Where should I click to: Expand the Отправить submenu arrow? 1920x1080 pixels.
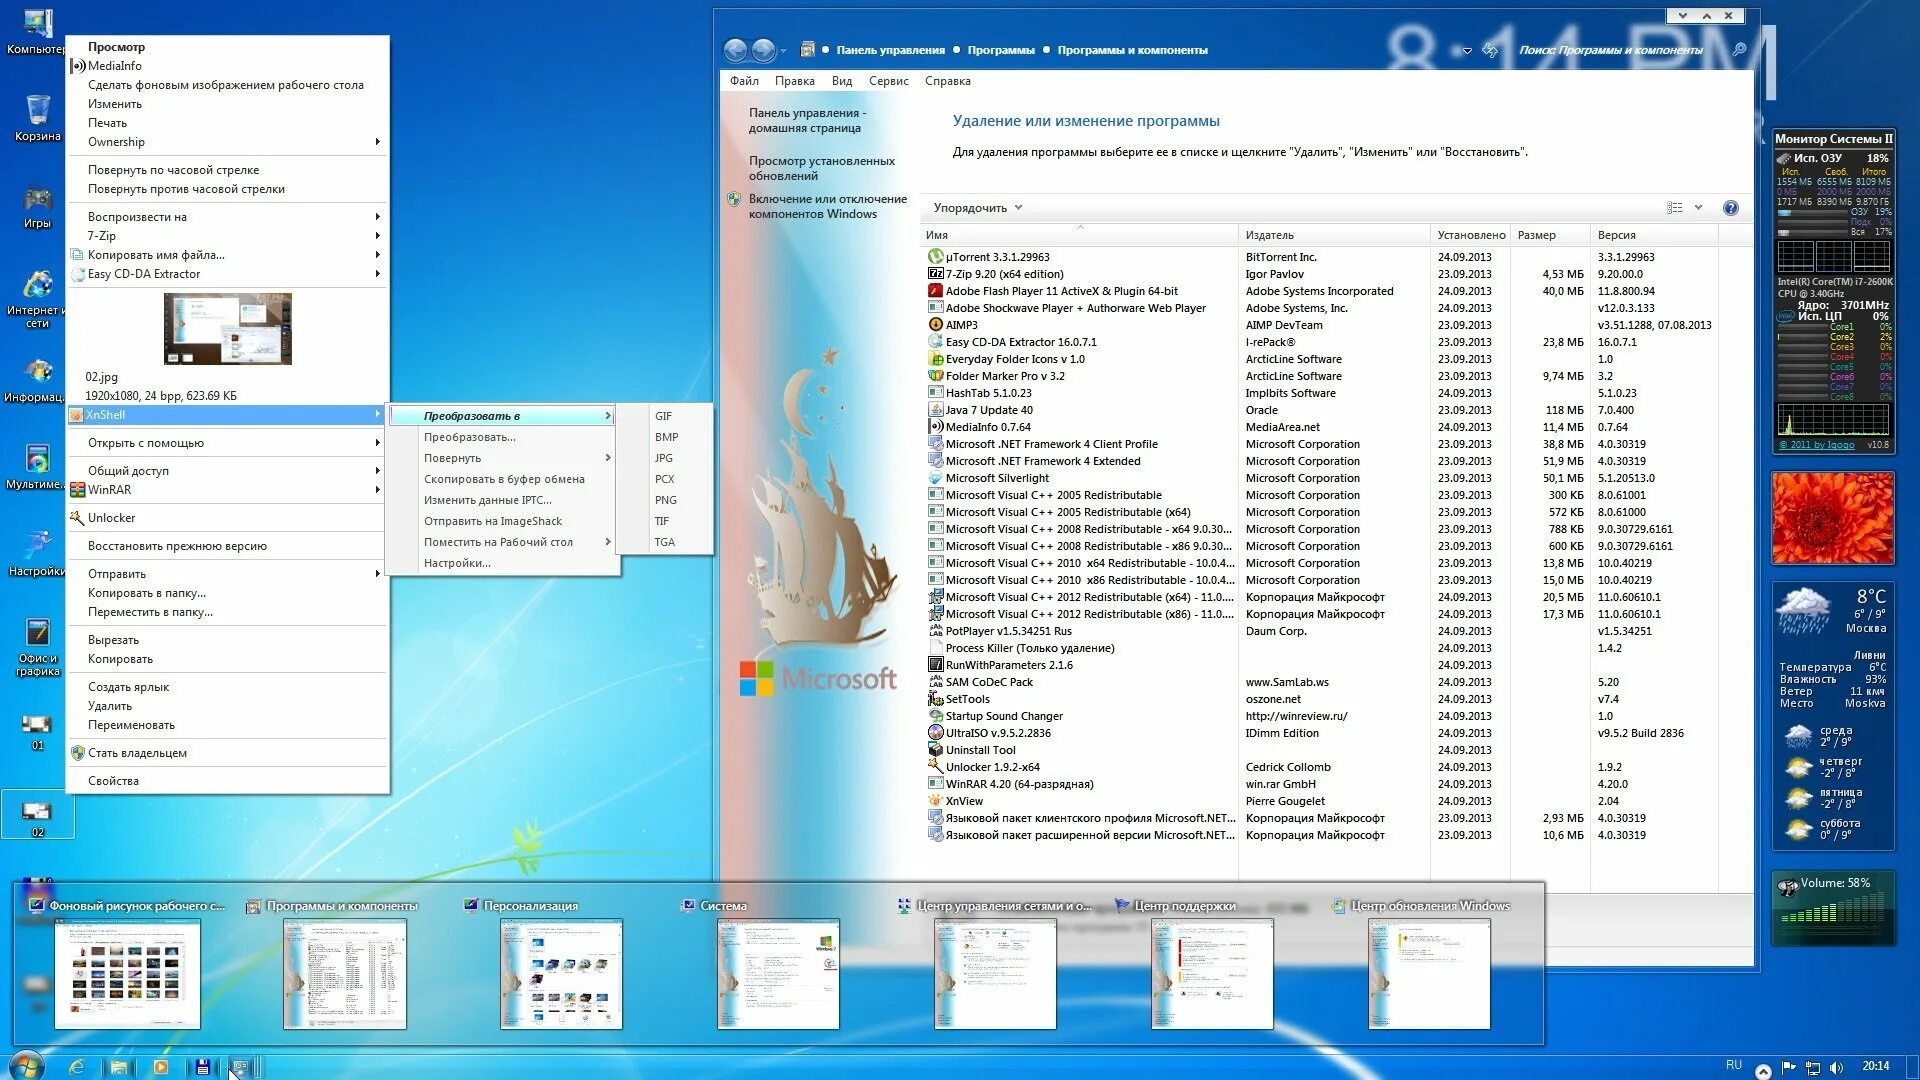377,574
